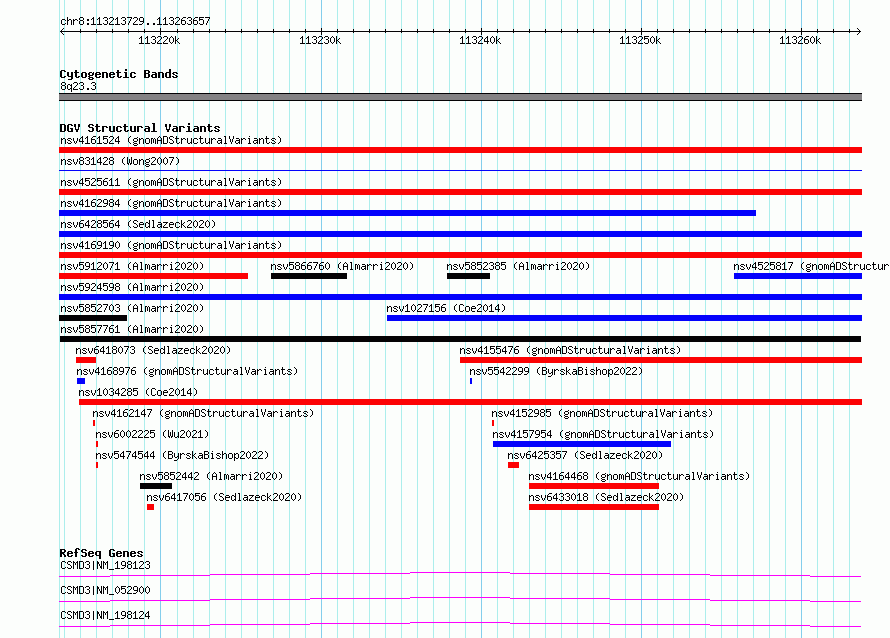Viewport: 890px width, 638px height.
Task: Click the 113240k ruler tick label
Action: 480,41
